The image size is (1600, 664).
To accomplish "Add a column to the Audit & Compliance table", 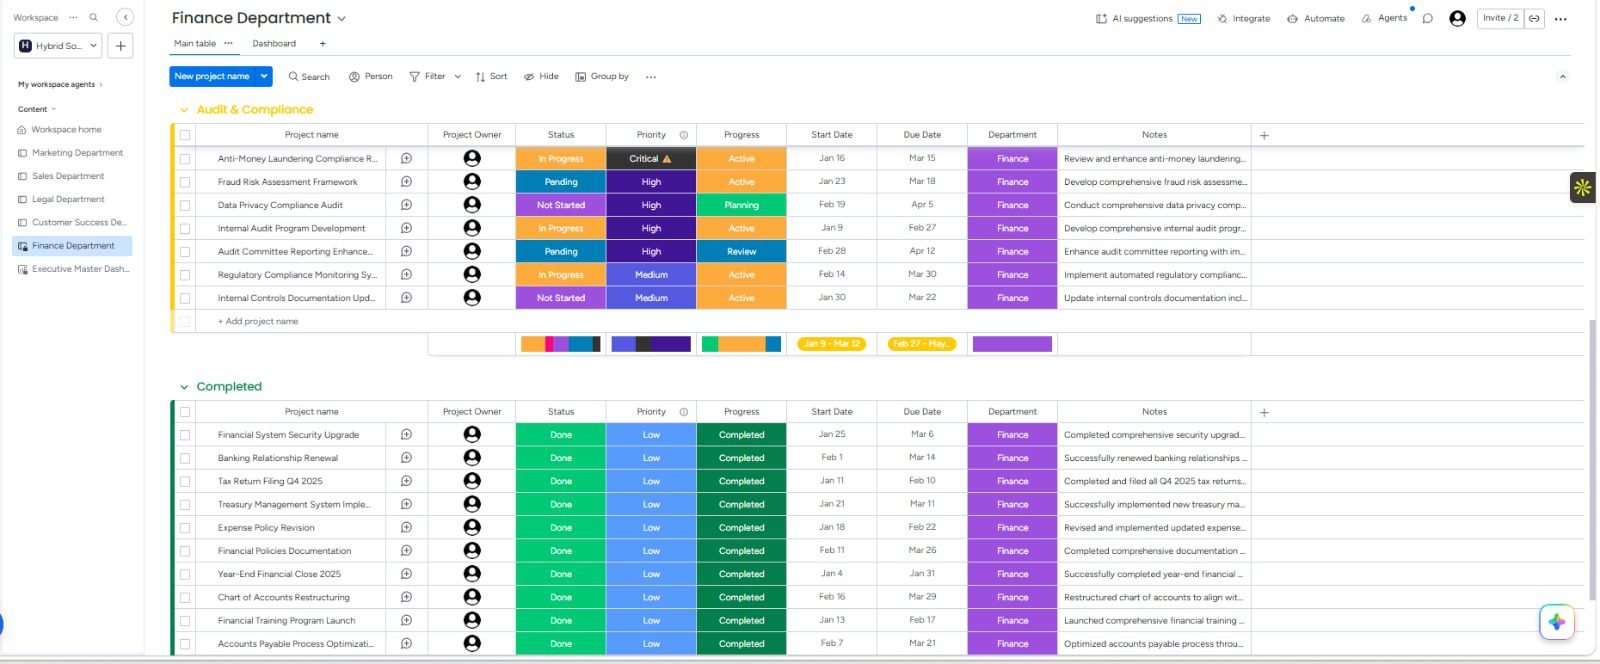I will (1264, 135).
